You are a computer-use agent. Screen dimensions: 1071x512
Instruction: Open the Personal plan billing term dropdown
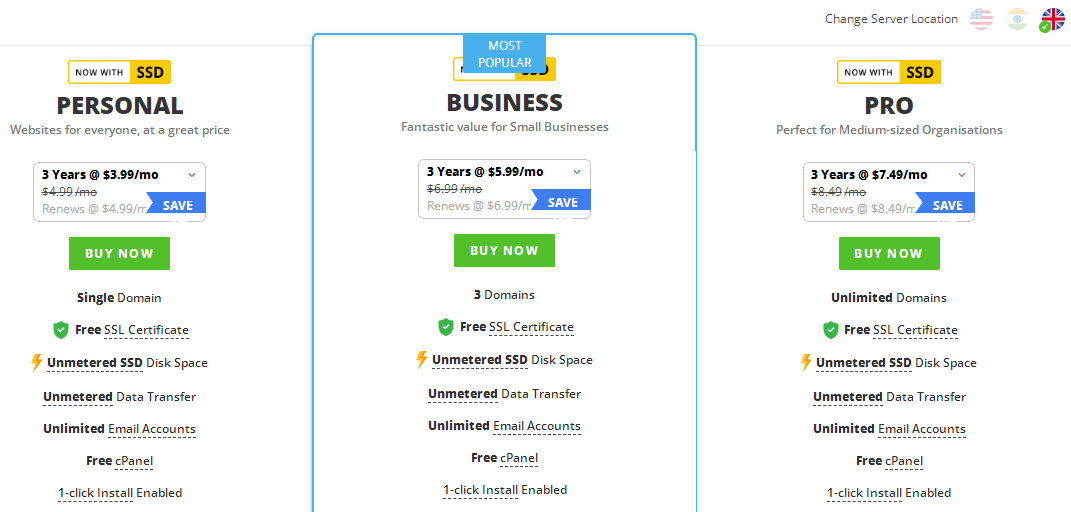(x=120, y=192)
